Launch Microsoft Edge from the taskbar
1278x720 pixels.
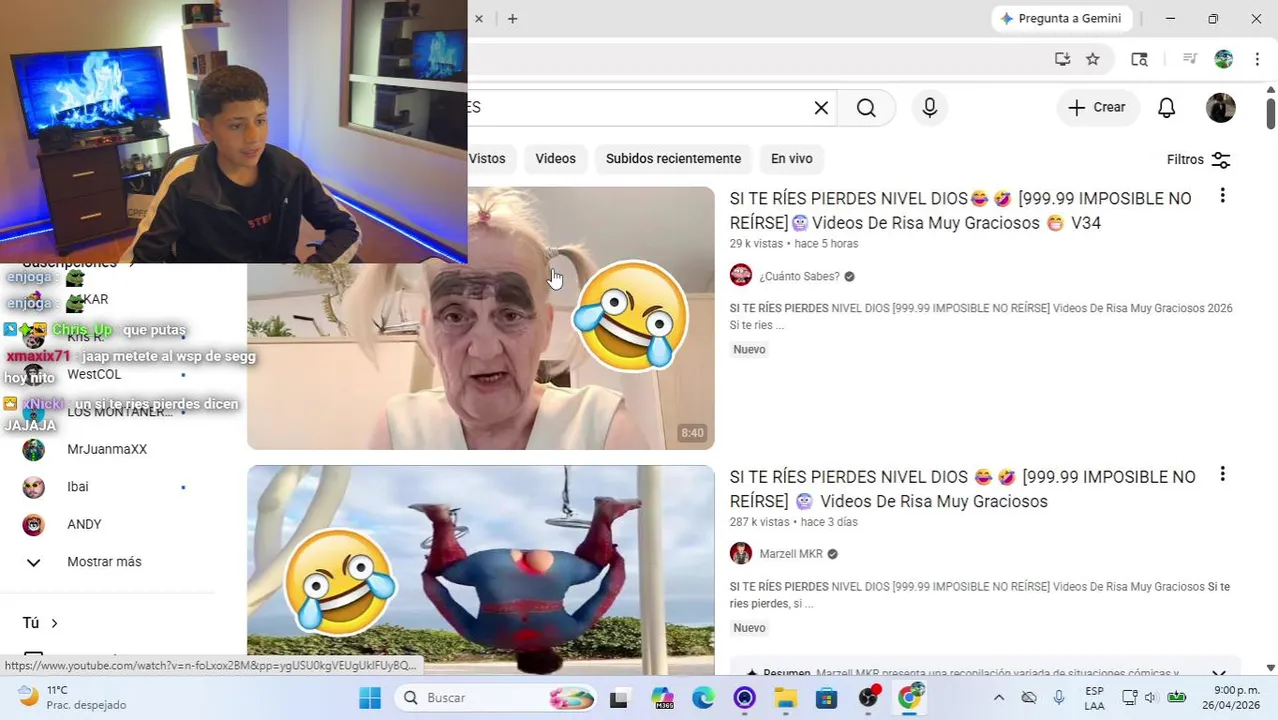(x=703, y=698)
